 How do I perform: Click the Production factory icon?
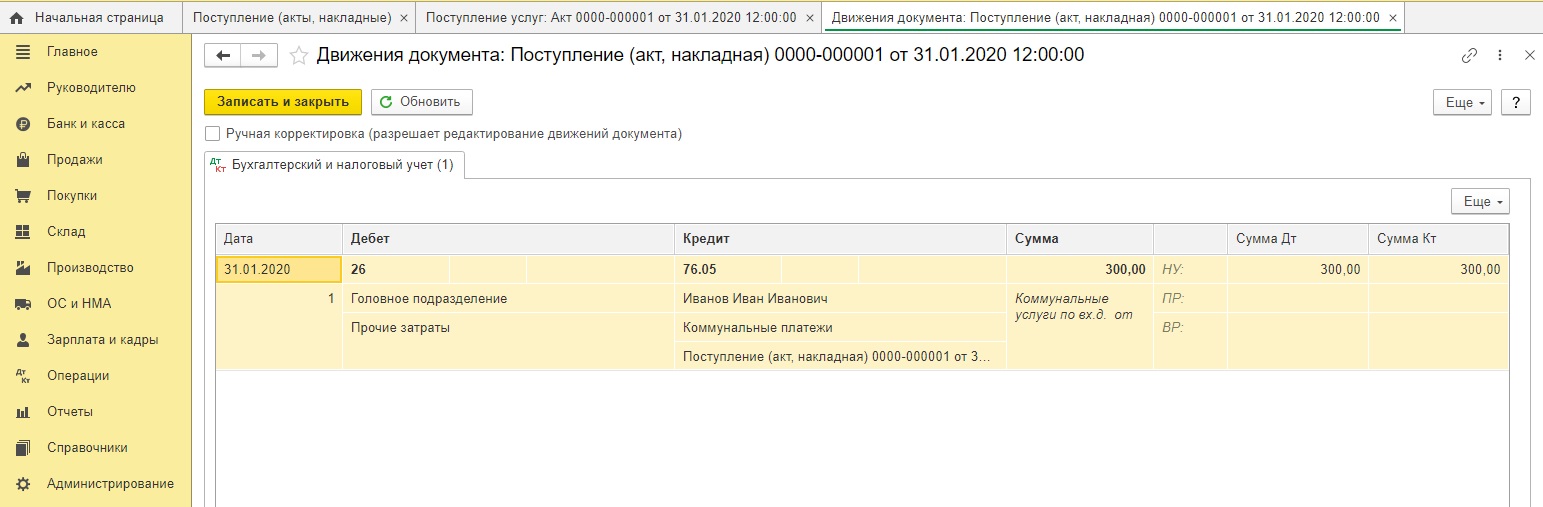[x=23, y=268]
